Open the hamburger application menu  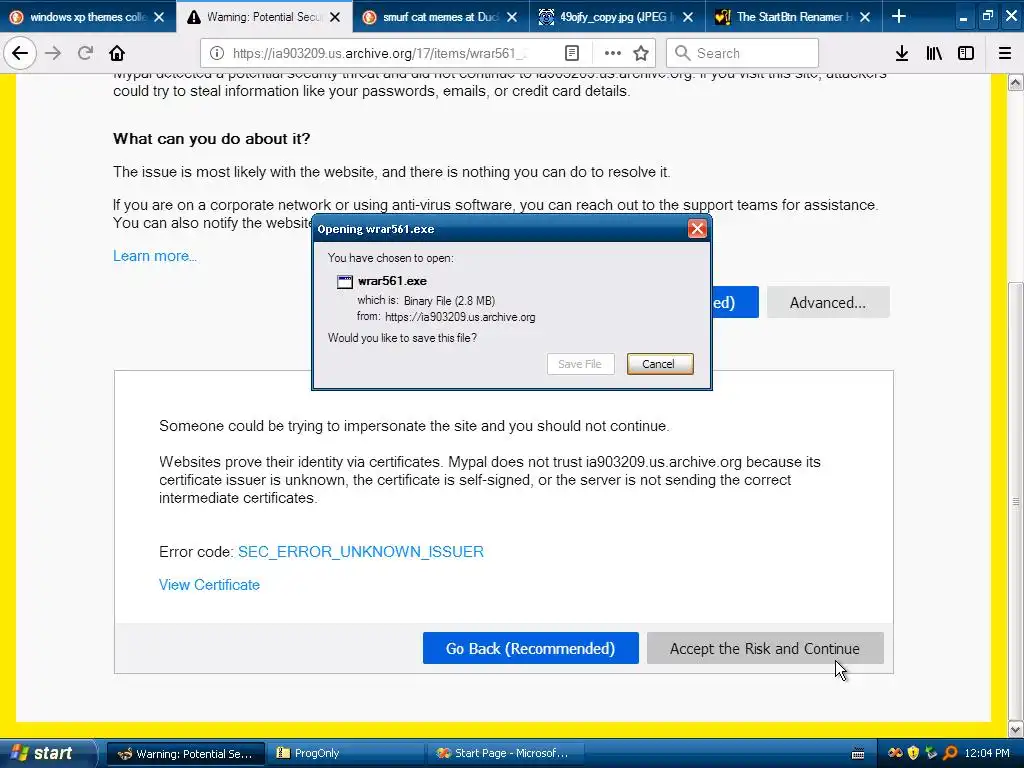(1005, 53)
